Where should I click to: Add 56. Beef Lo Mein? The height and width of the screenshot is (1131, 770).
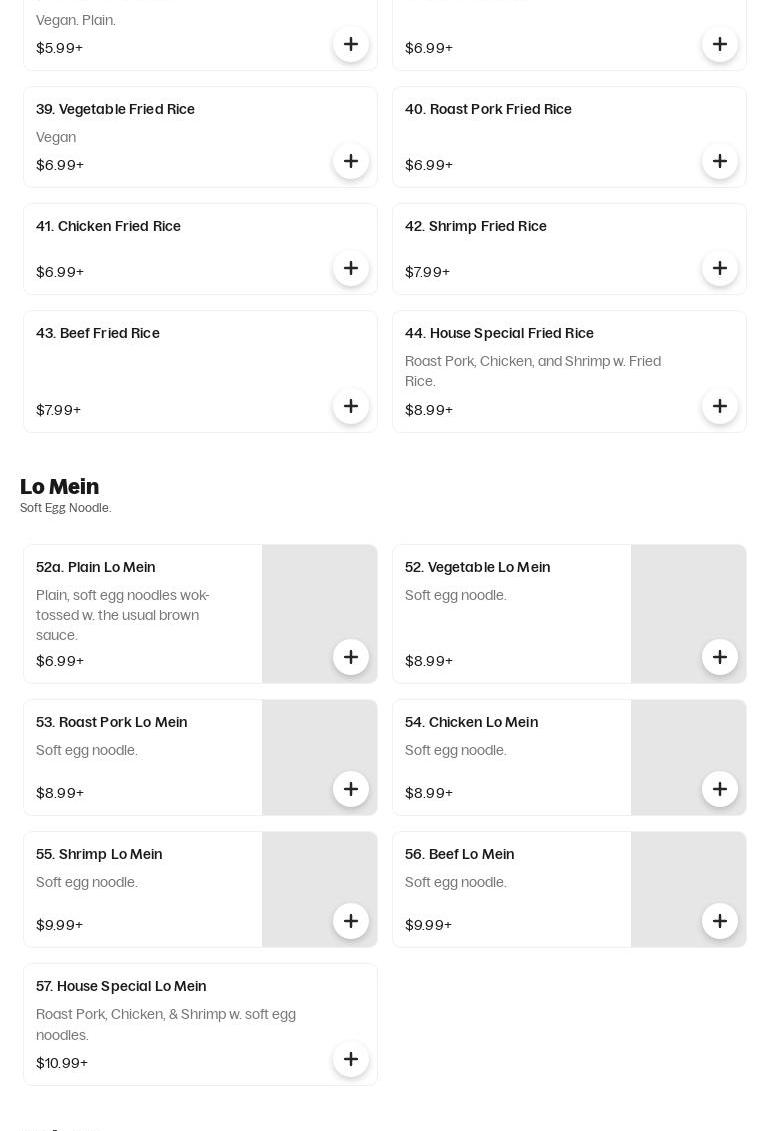[720, 921]
